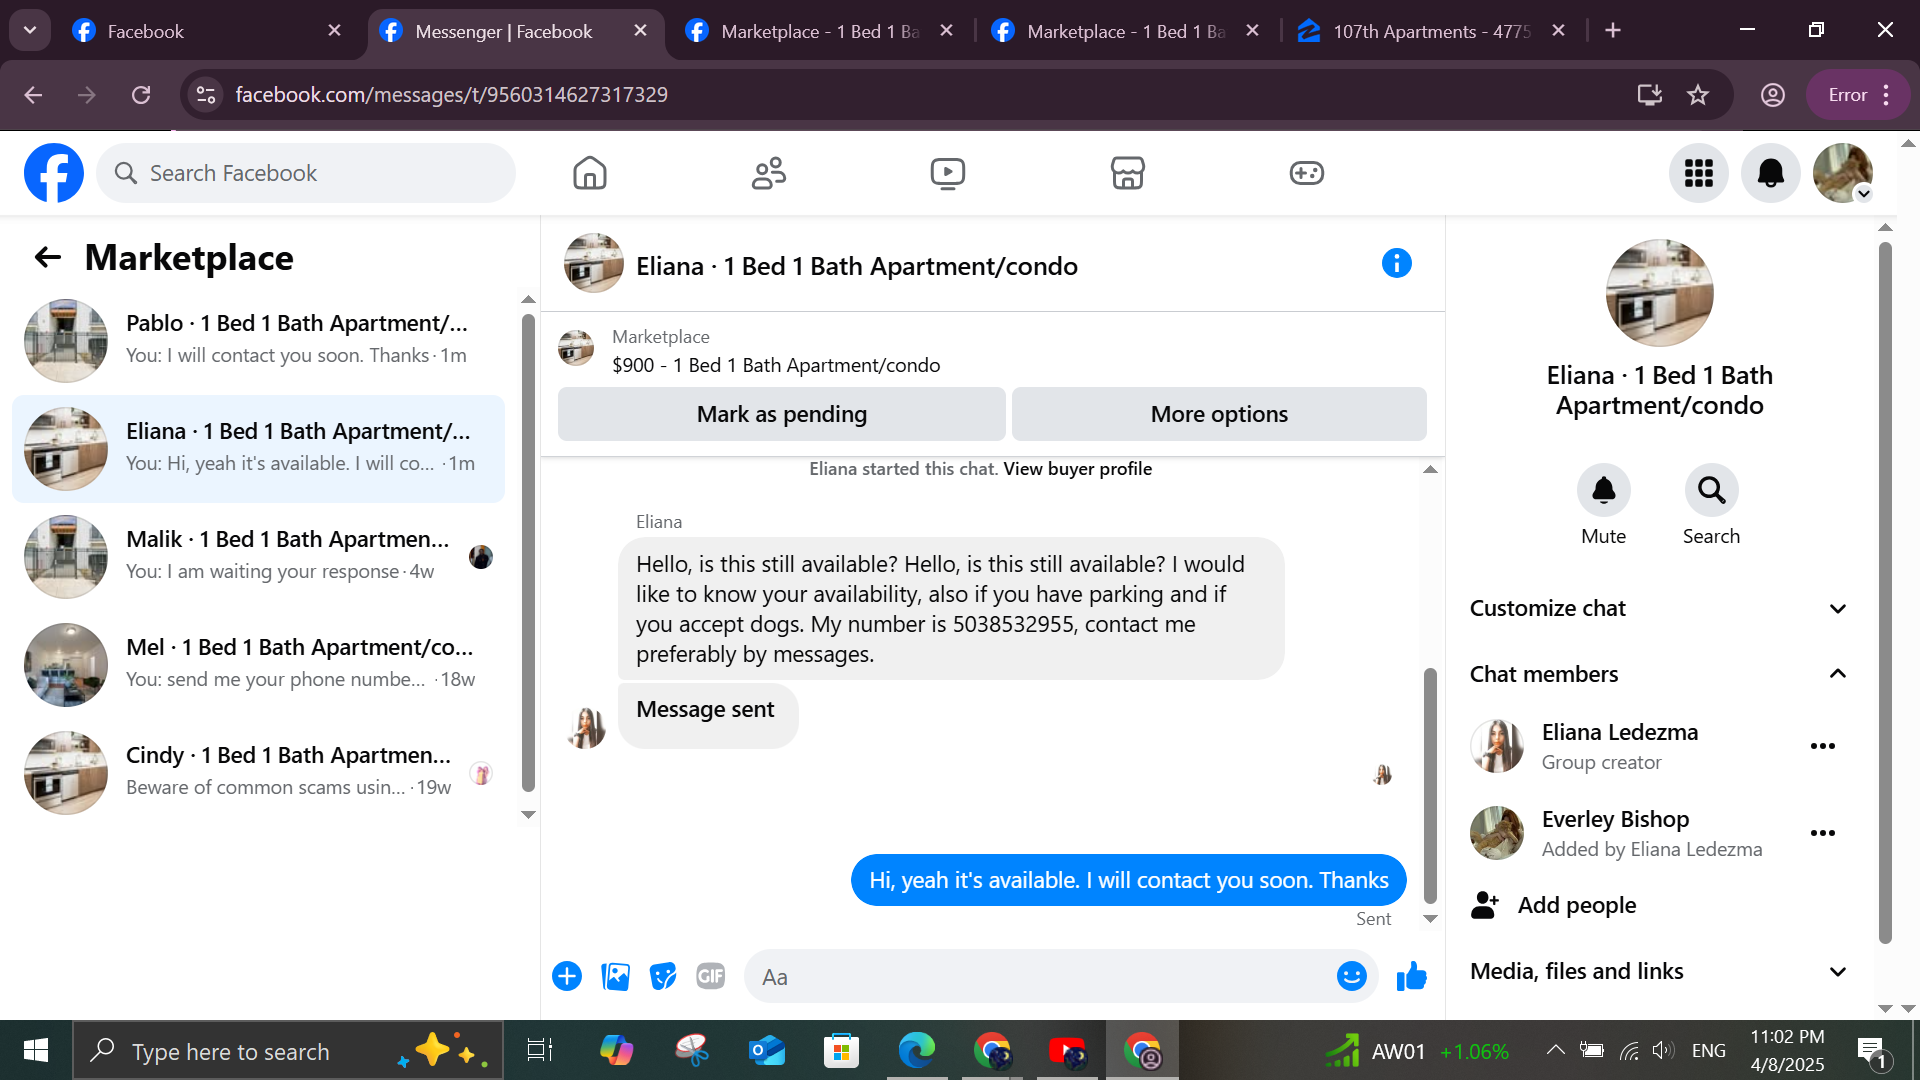The height and width of the screenshot is (1080, 1920).
Task: Open the sticker picker
Action: tap(663, 976)
